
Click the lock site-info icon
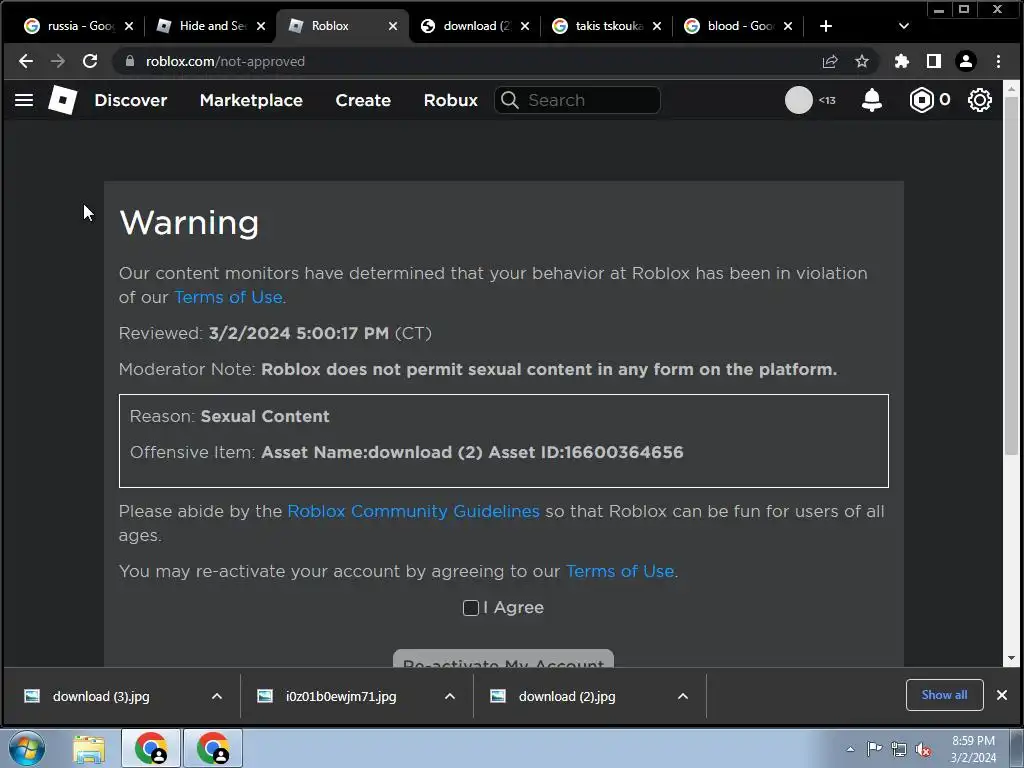(x=129, y=61)
